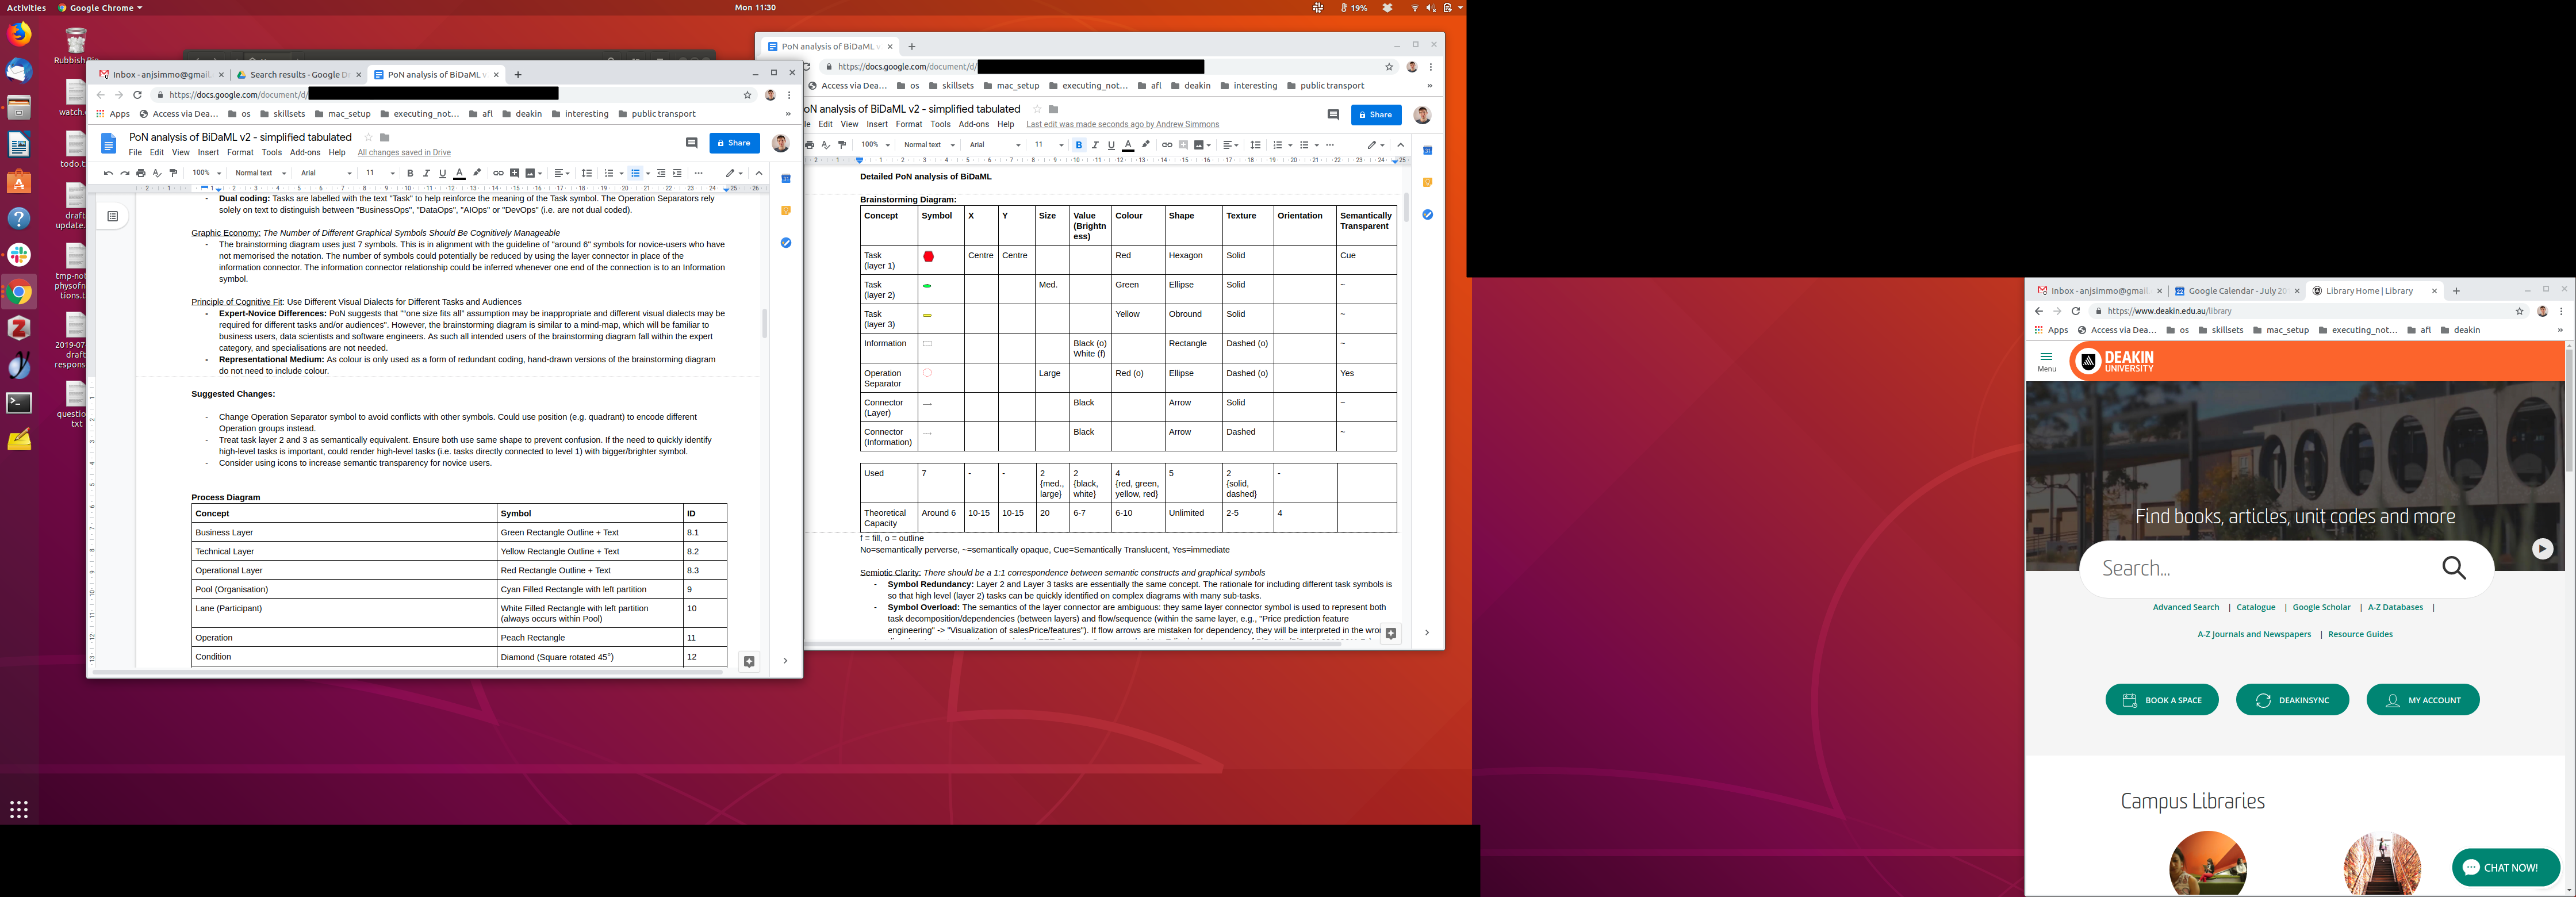
Task: Click the BOOK A SPACE button
Action: pyautogui.click(x=2162, y=700)
